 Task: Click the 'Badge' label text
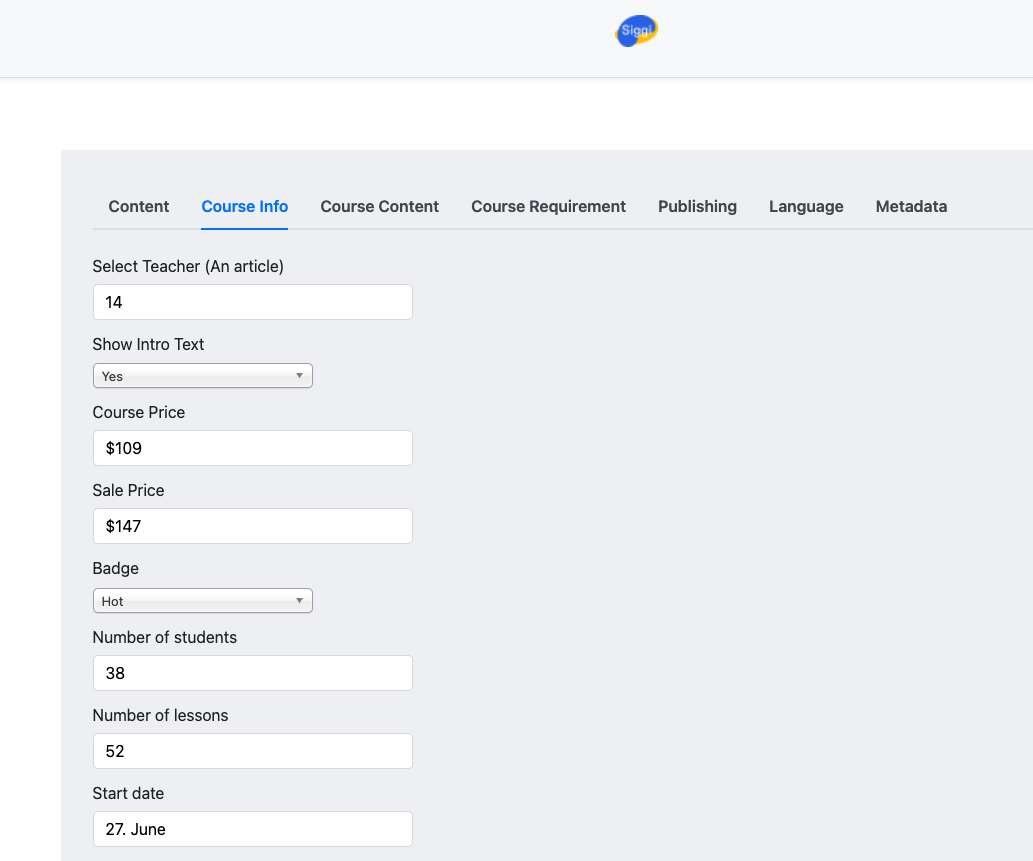(116, 568)
